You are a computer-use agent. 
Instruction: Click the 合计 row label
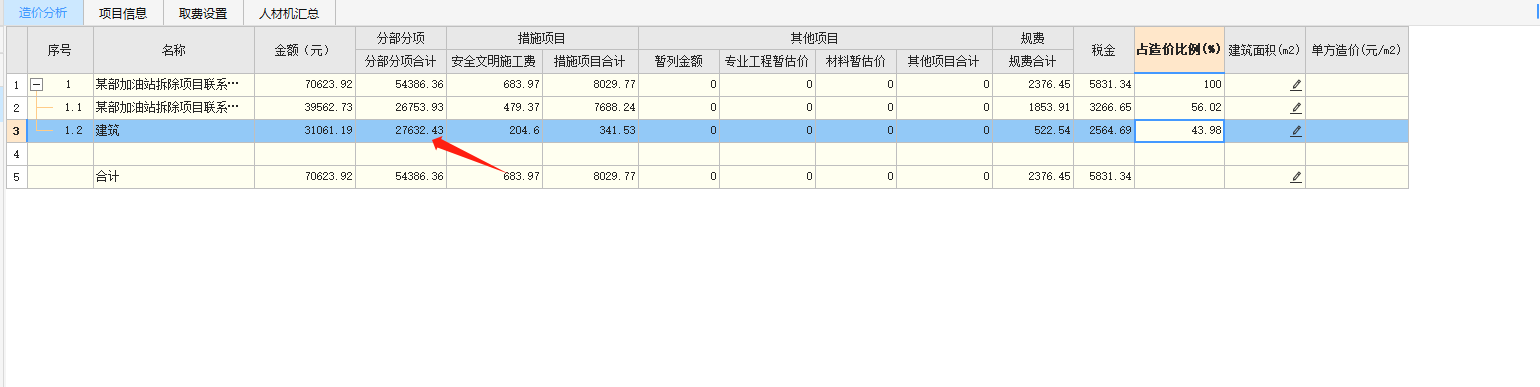174,177
